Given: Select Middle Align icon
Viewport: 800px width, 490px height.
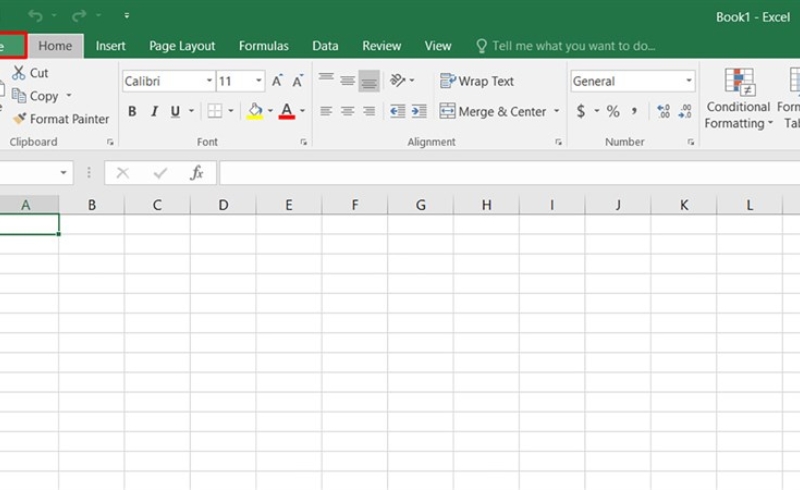Looking at the screenshot, I should [x=347, y=81].
